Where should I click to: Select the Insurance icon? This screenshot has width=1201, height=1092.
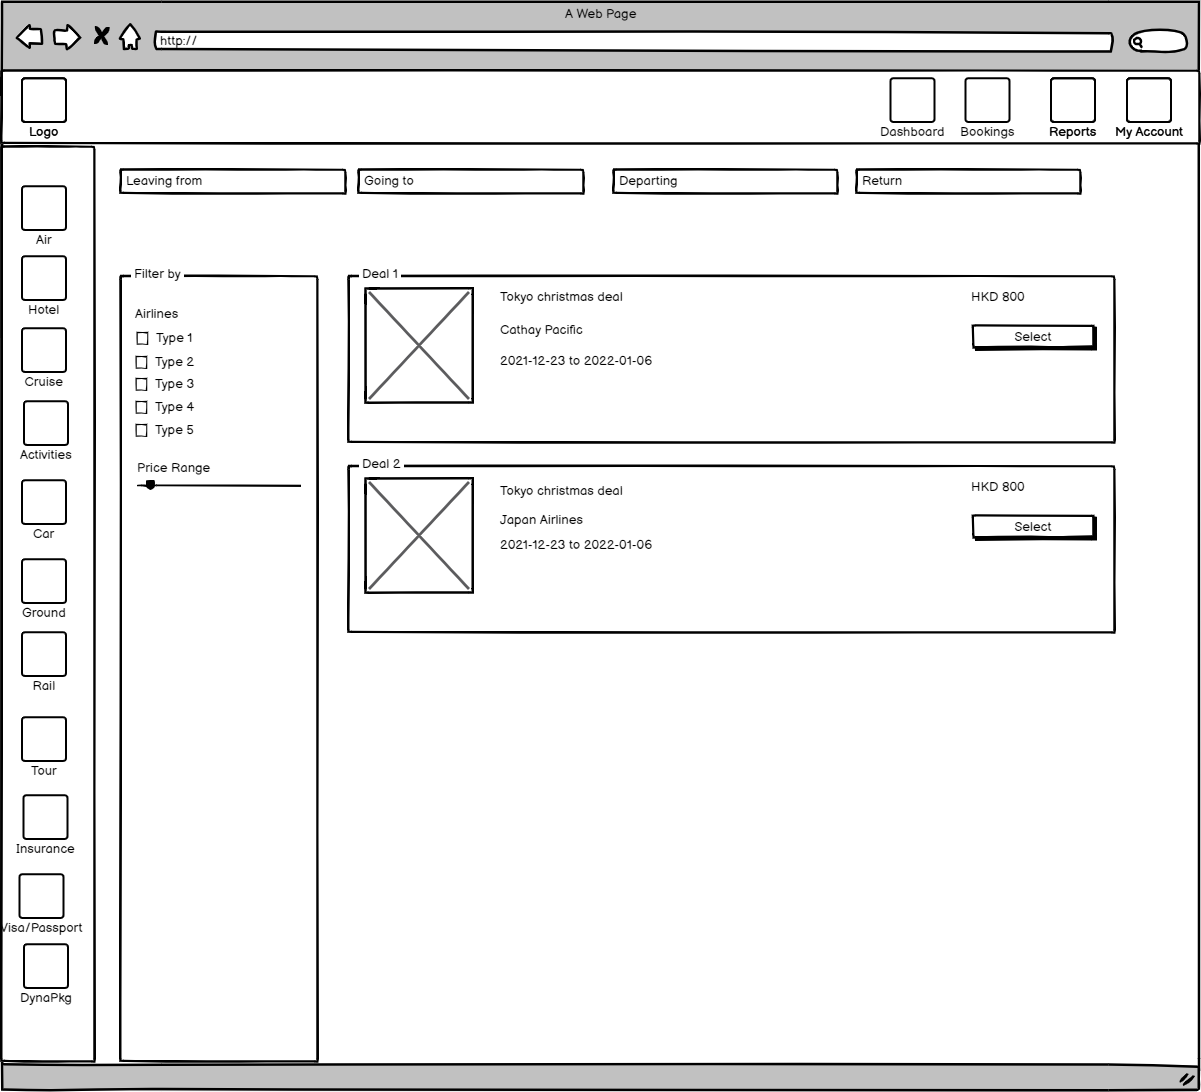[45, 817]
